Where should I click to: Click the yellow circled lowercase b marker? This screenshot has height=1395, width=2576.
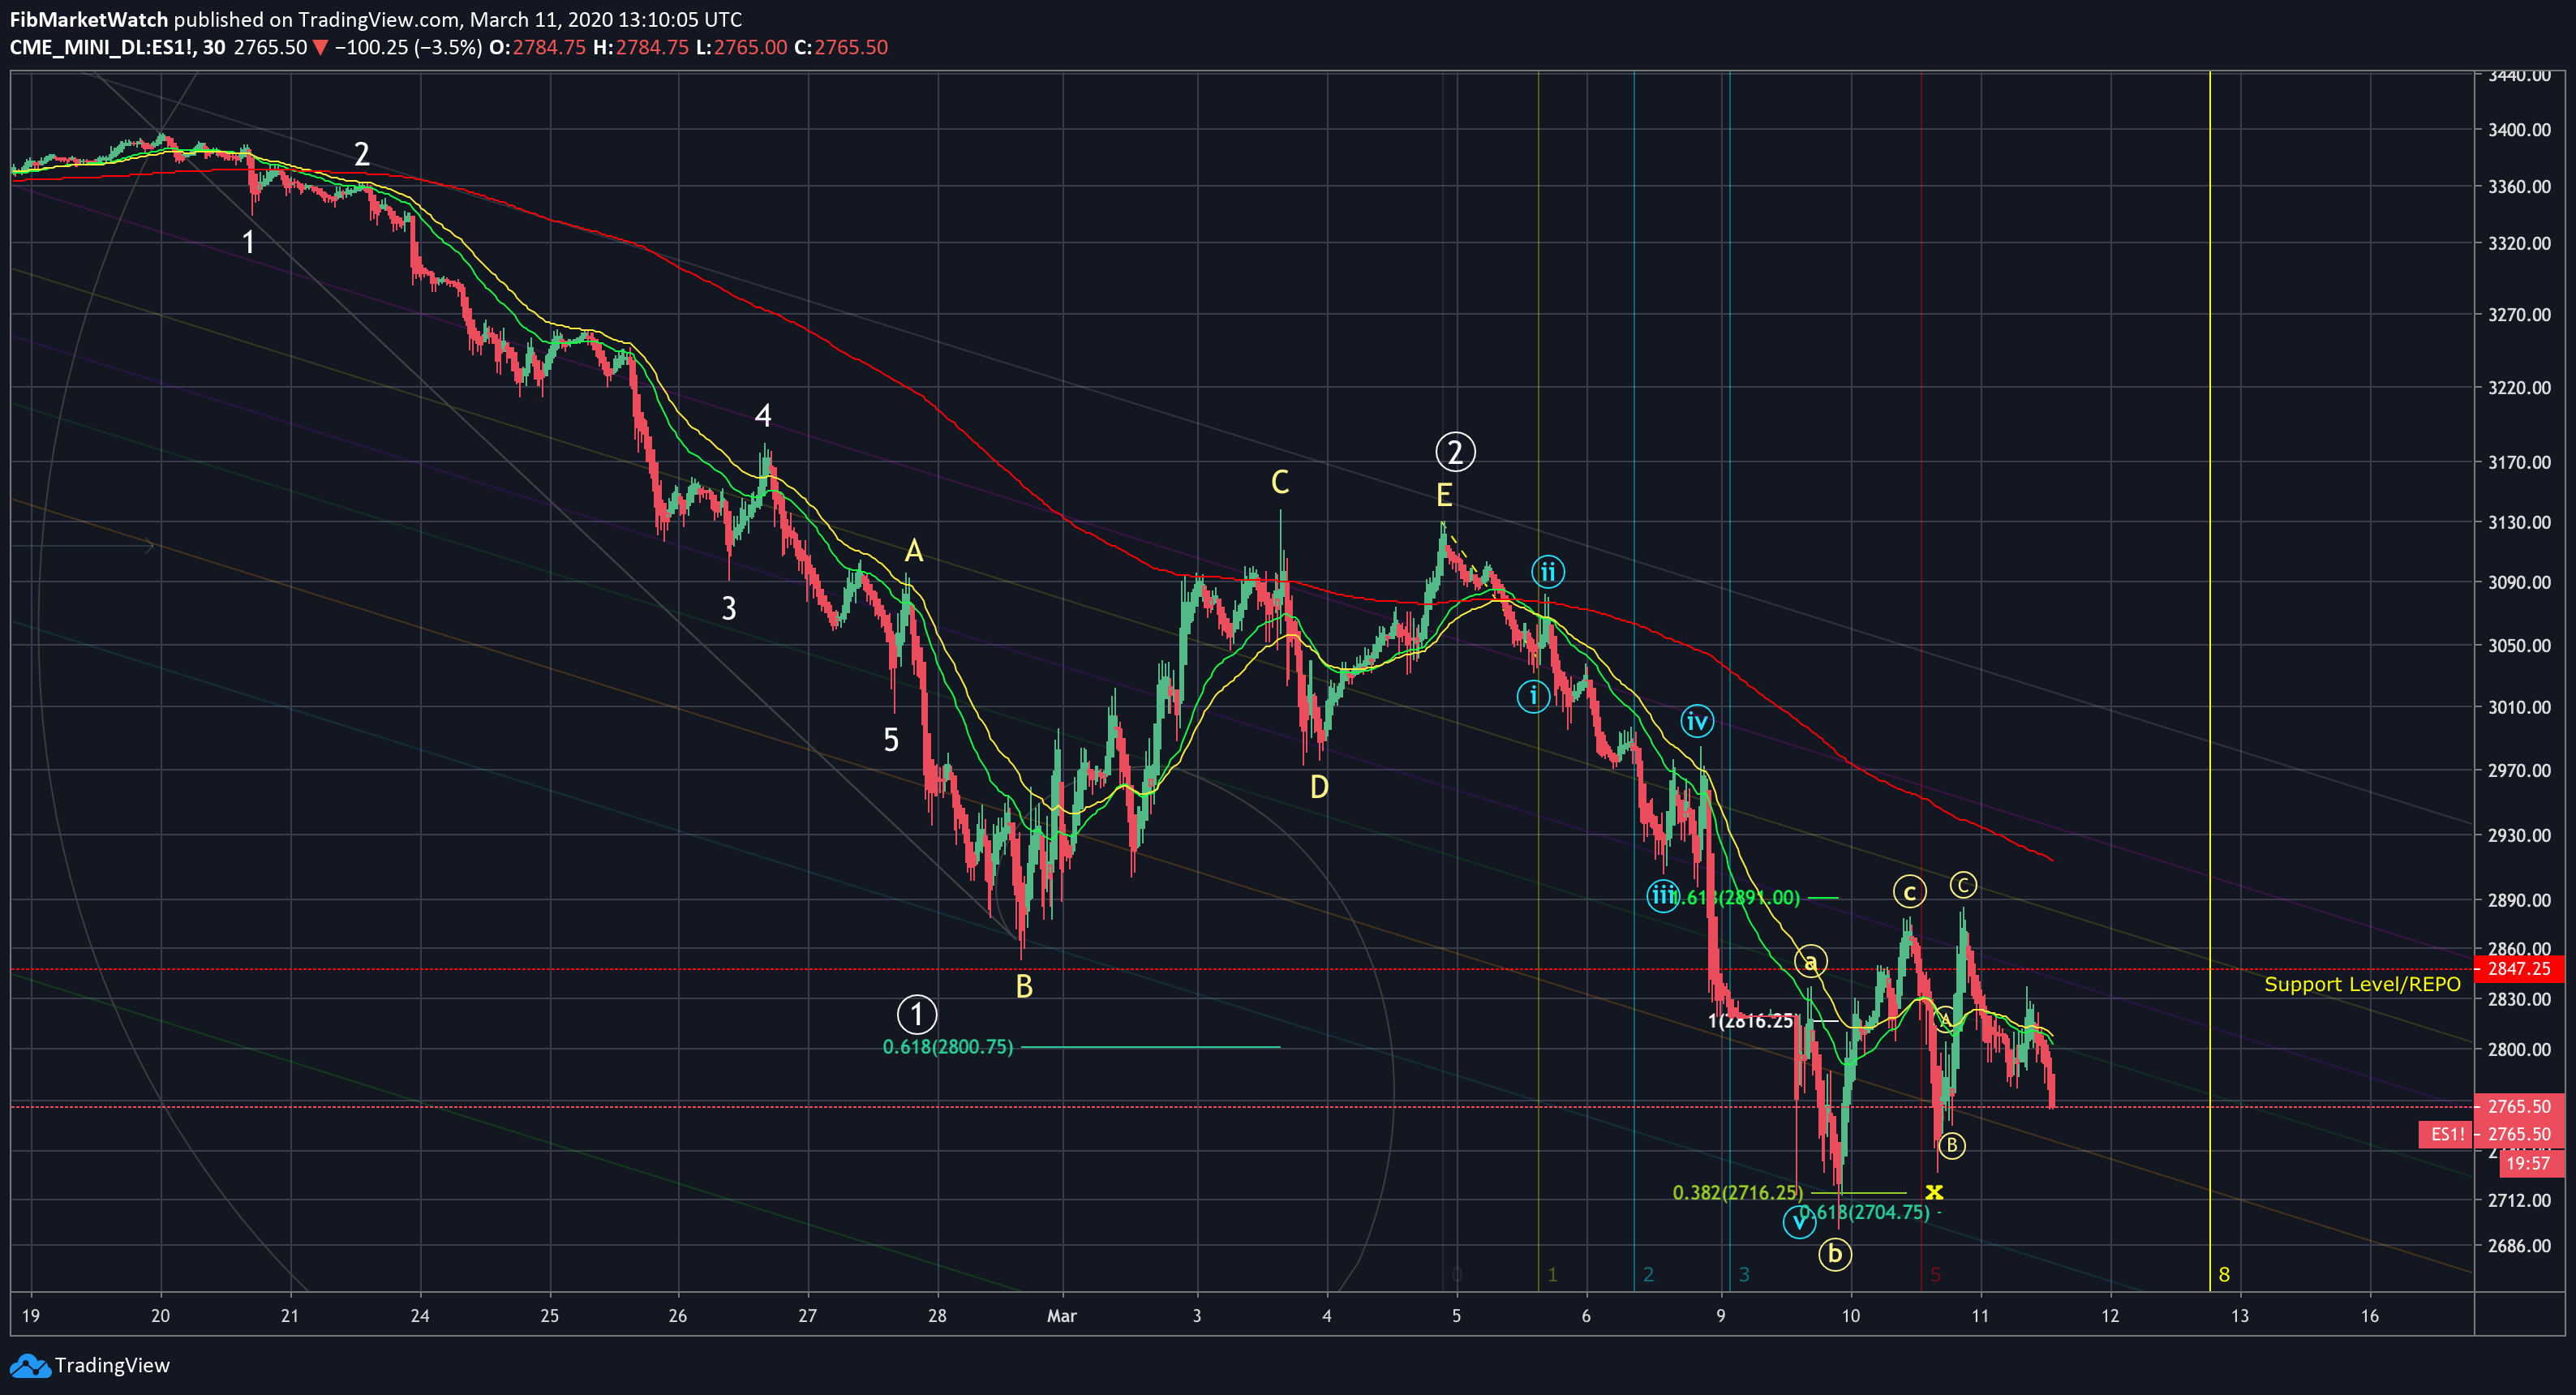tap(1835, 1254)
